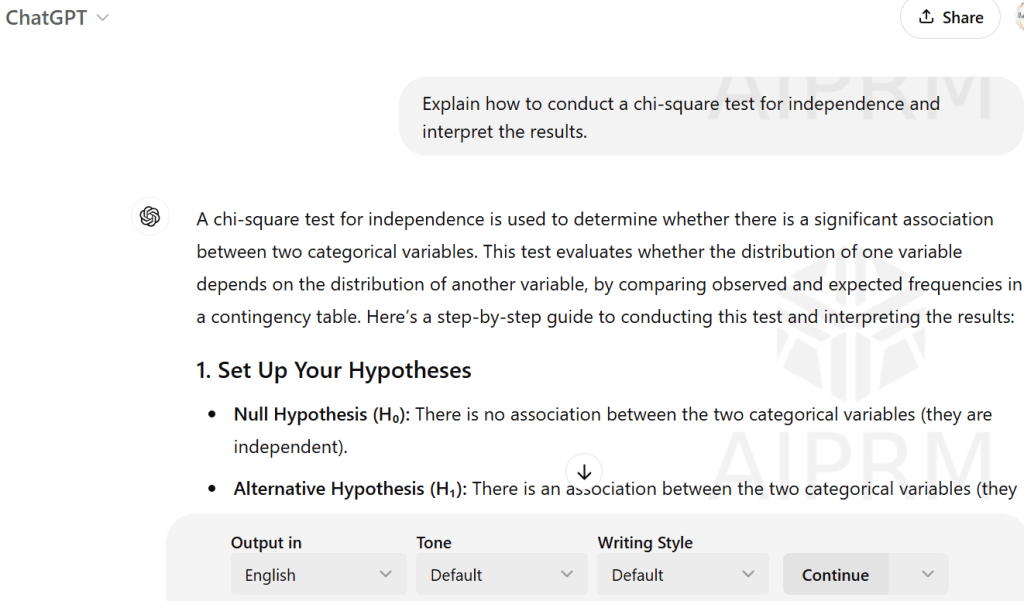Expand the options arrow next to Continue
This screenshot has height=601, width=1024.
pos(927,574)
